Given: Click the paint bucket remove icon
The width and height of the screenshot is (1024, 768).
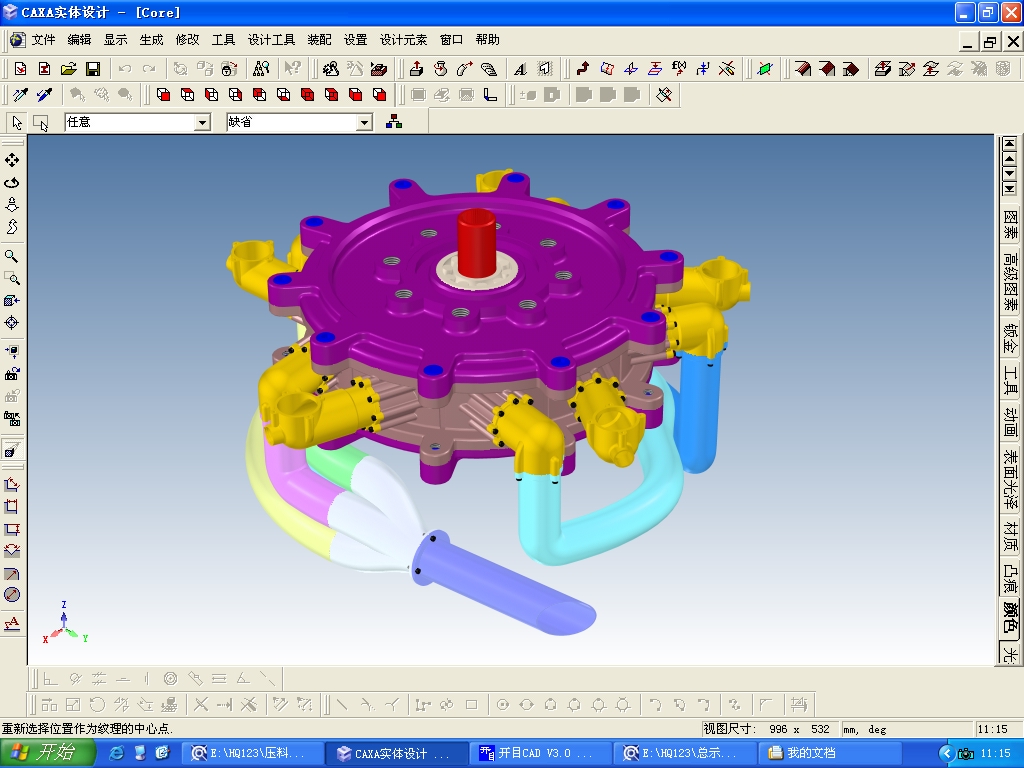Looking at the screenshot, I should [x=664, y=95].
